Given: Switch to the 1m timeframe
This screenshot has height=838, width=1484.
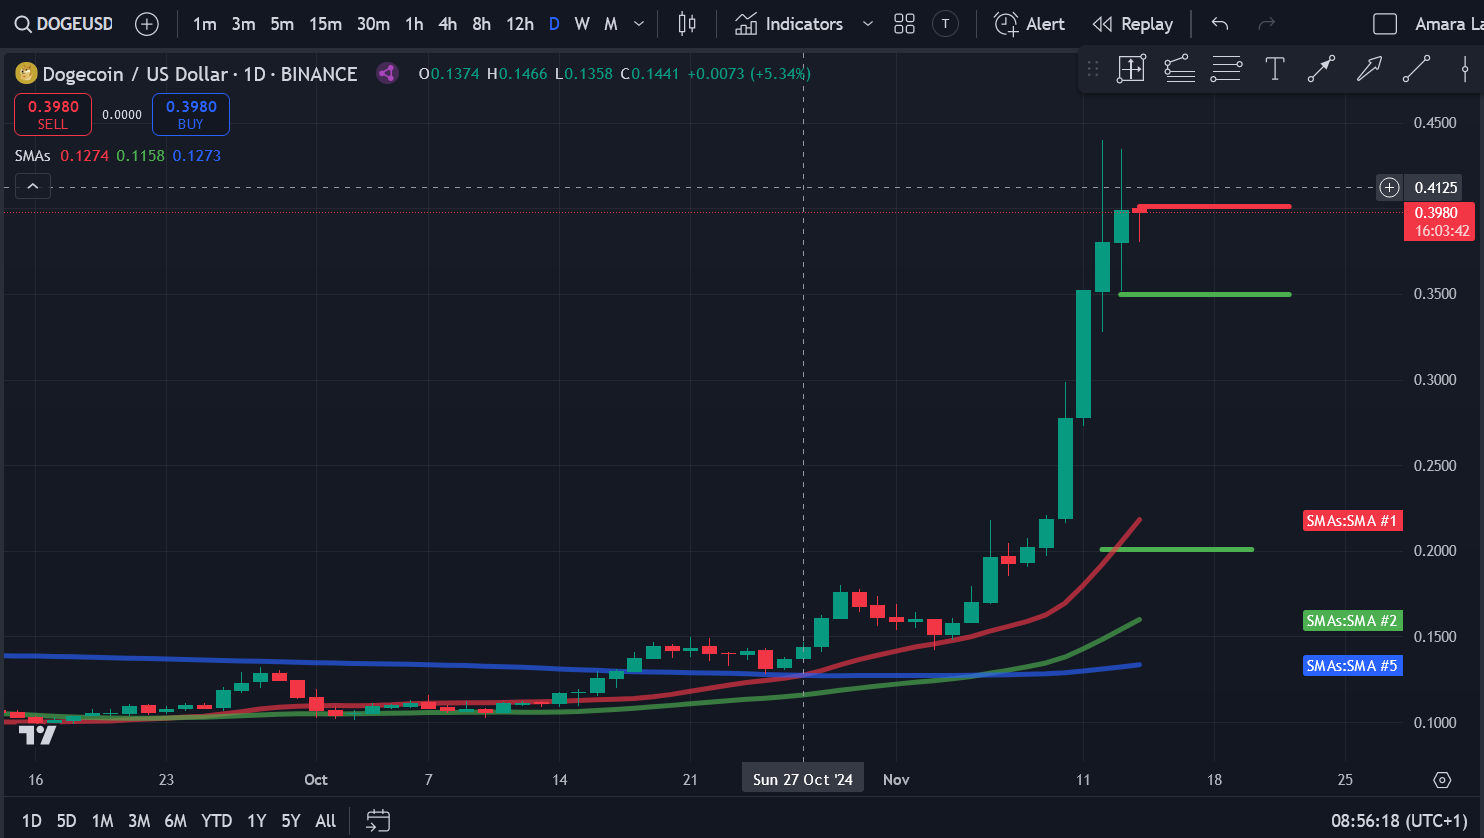Looking at the screenshot, I should click(x=205, y=24).
